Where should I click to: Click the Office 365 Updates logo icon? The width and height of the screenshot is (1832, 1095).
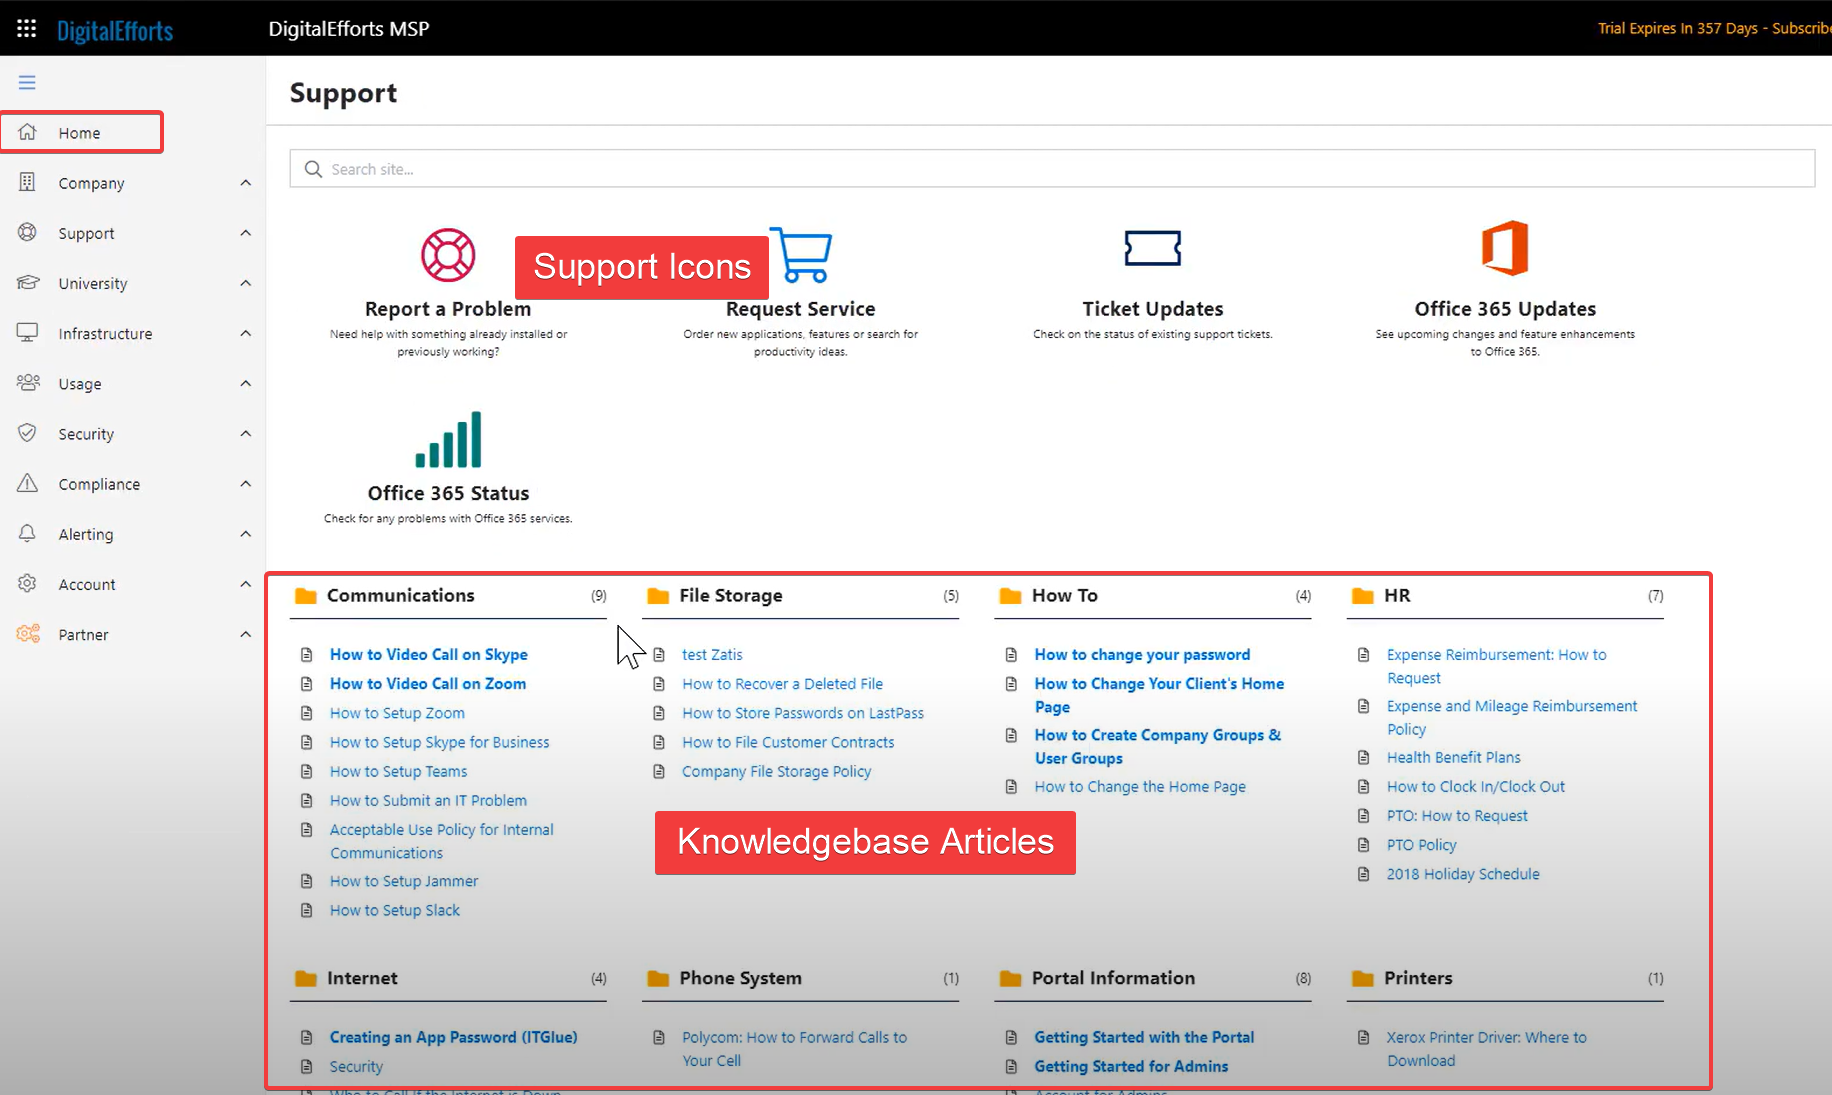pyautogui.click(x=1505, y=248)
